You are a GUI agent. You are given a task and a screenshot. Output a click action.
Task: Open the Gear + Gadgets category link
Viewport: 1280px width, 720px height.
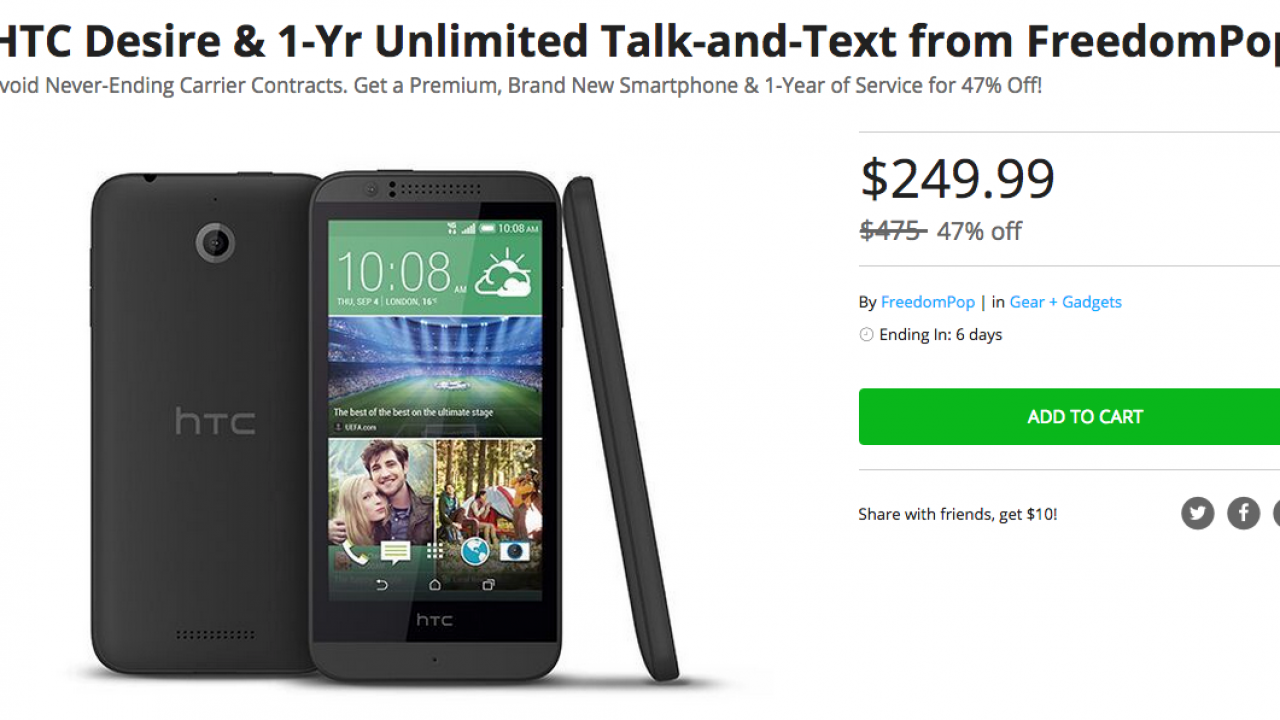(x=1065, y=302)
